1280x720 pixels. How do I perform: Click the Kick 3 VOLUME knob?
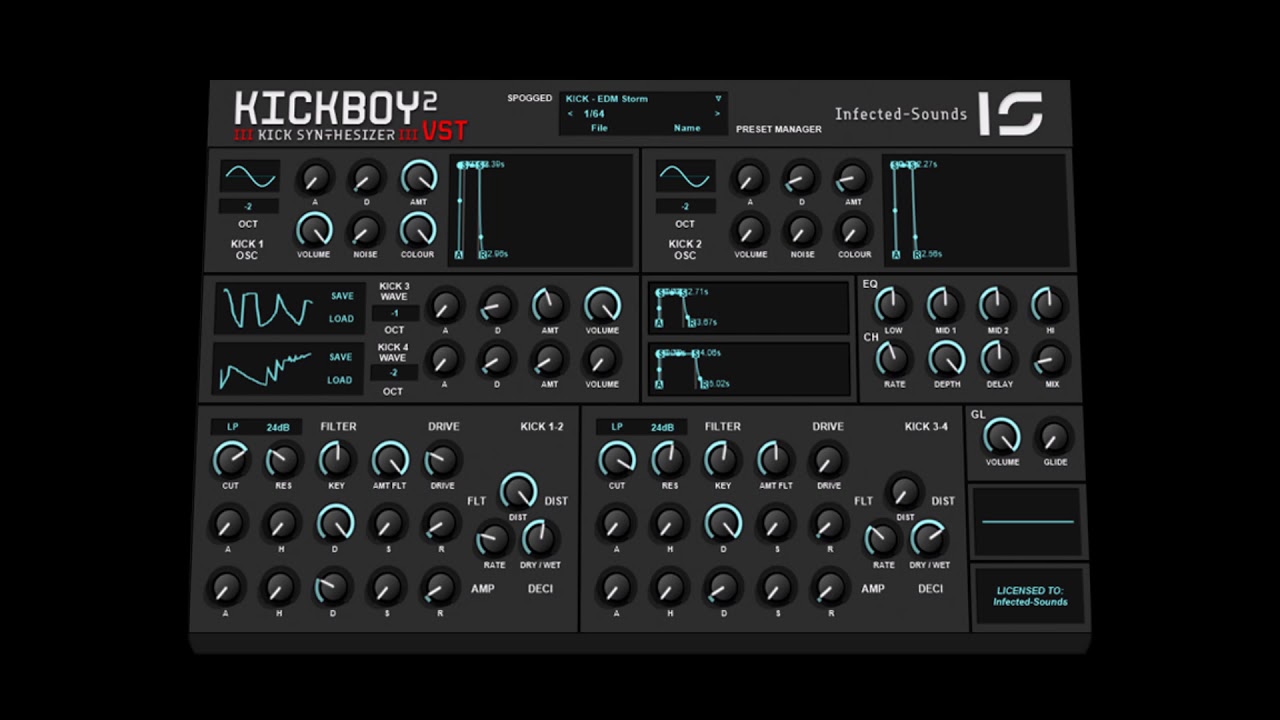(602, 305)
